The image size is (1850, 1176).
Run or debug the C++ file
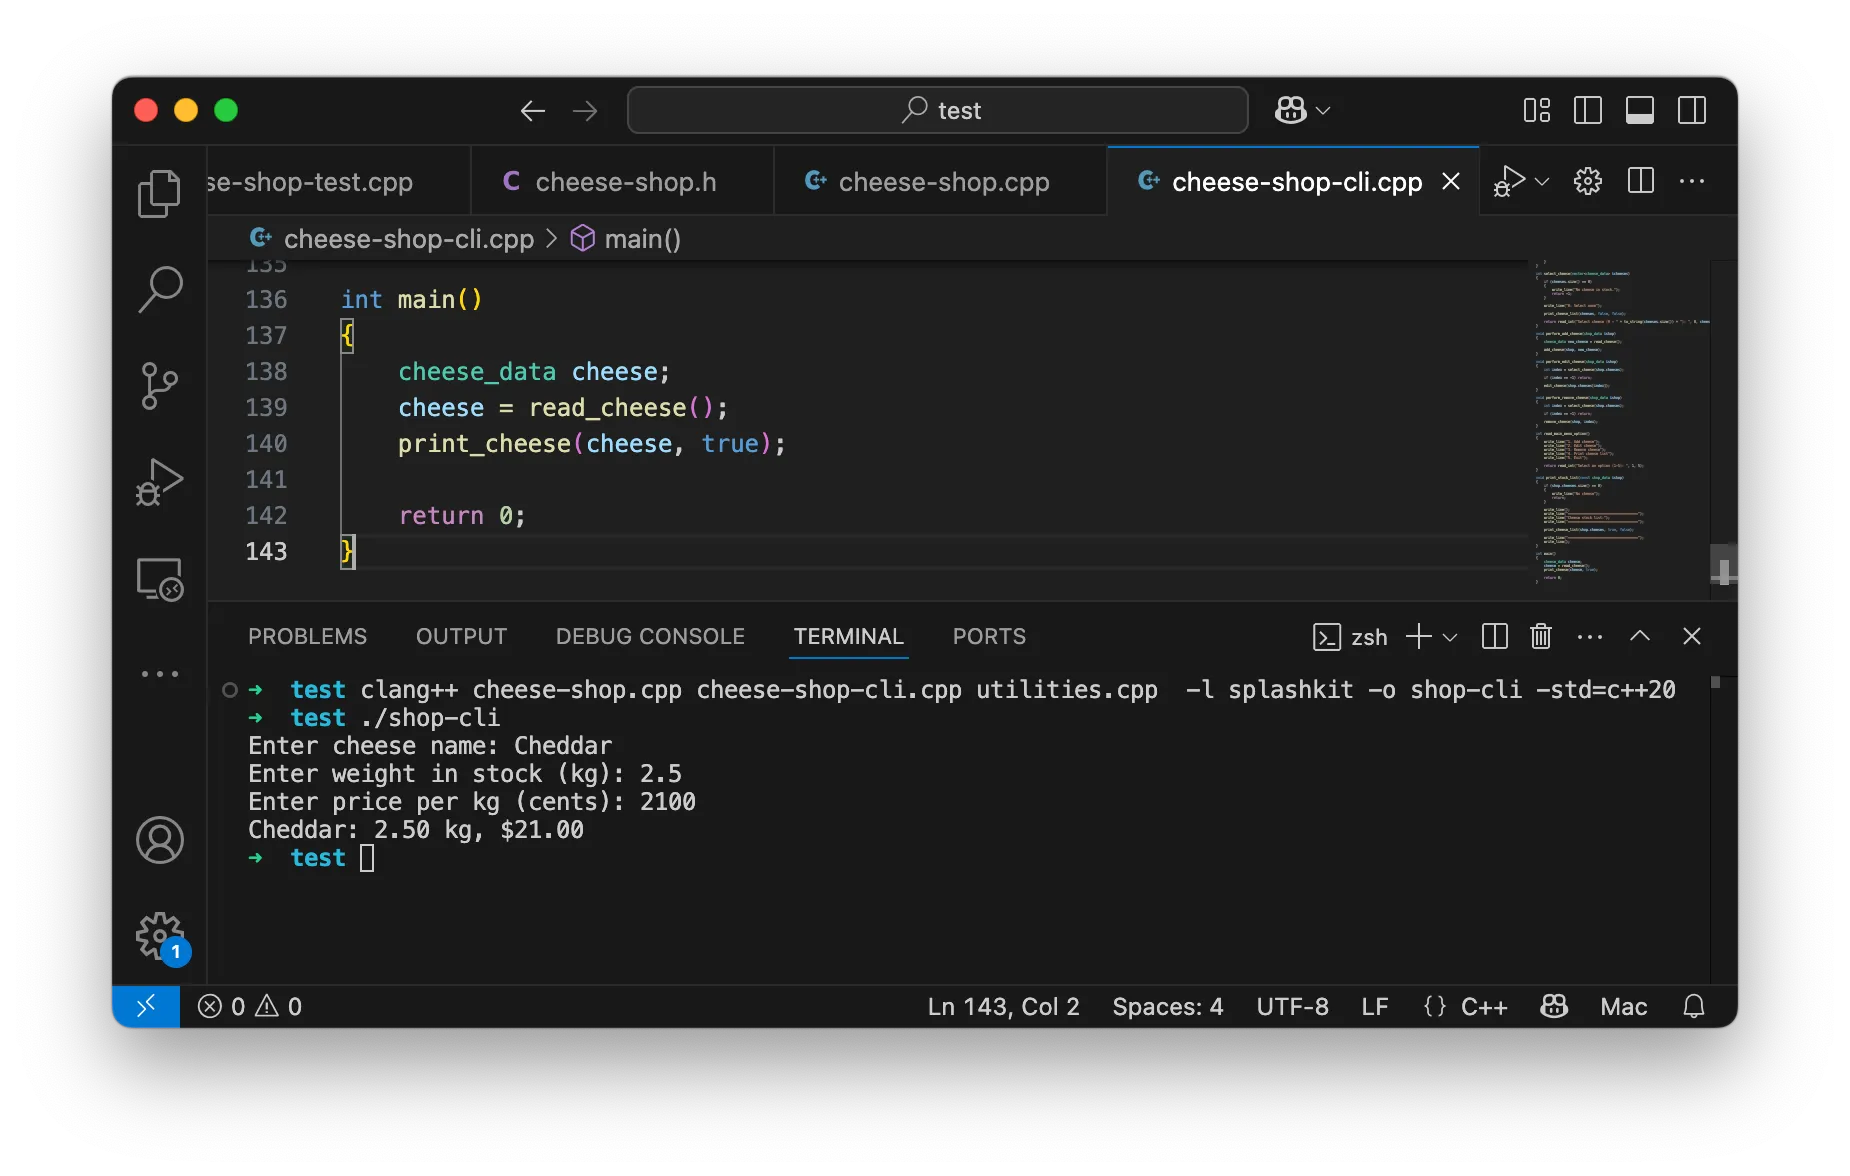[1508, 181]
